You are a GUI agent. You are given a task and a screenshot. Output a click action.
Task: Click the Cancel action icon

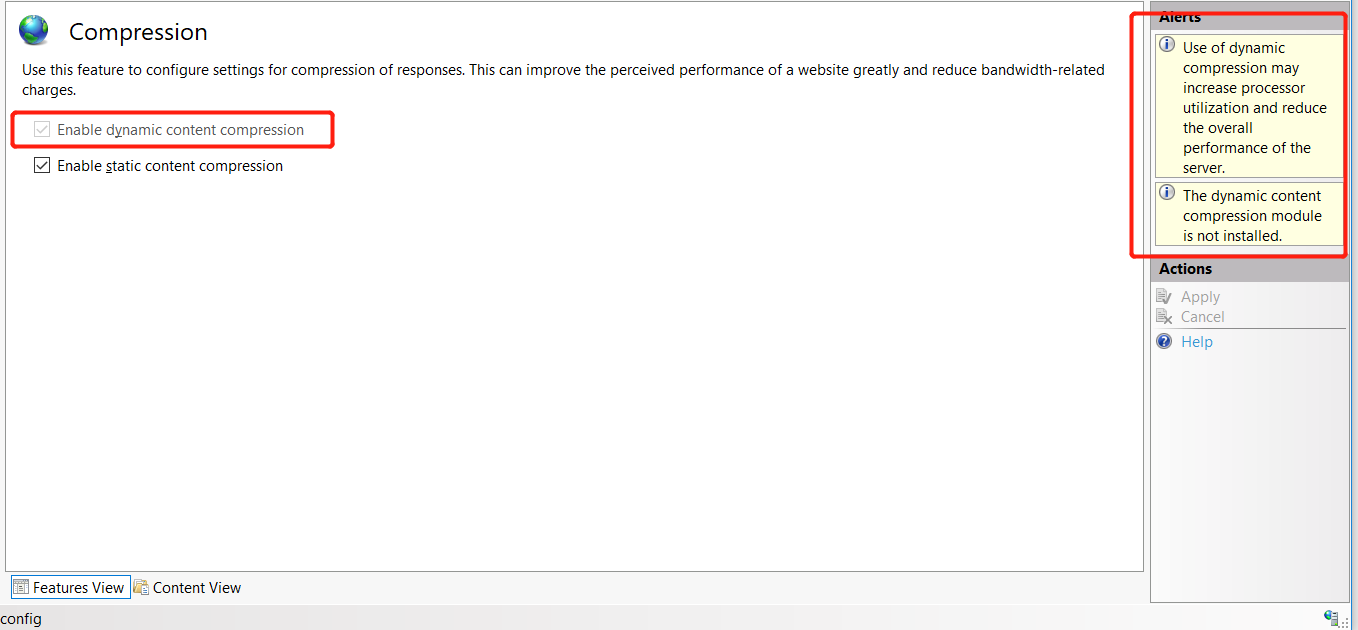coord(1164,317)
